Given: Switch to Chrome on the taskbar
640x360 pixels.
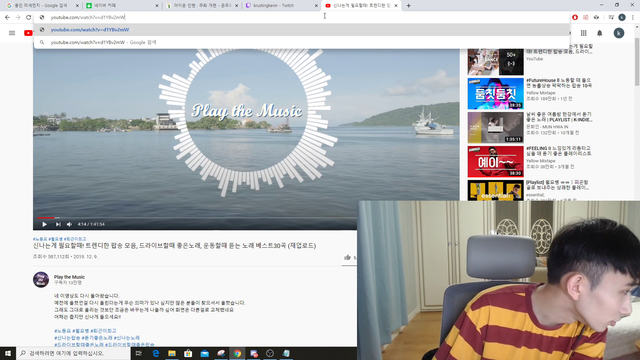Looking at the screenshot, I should point(237,353).
